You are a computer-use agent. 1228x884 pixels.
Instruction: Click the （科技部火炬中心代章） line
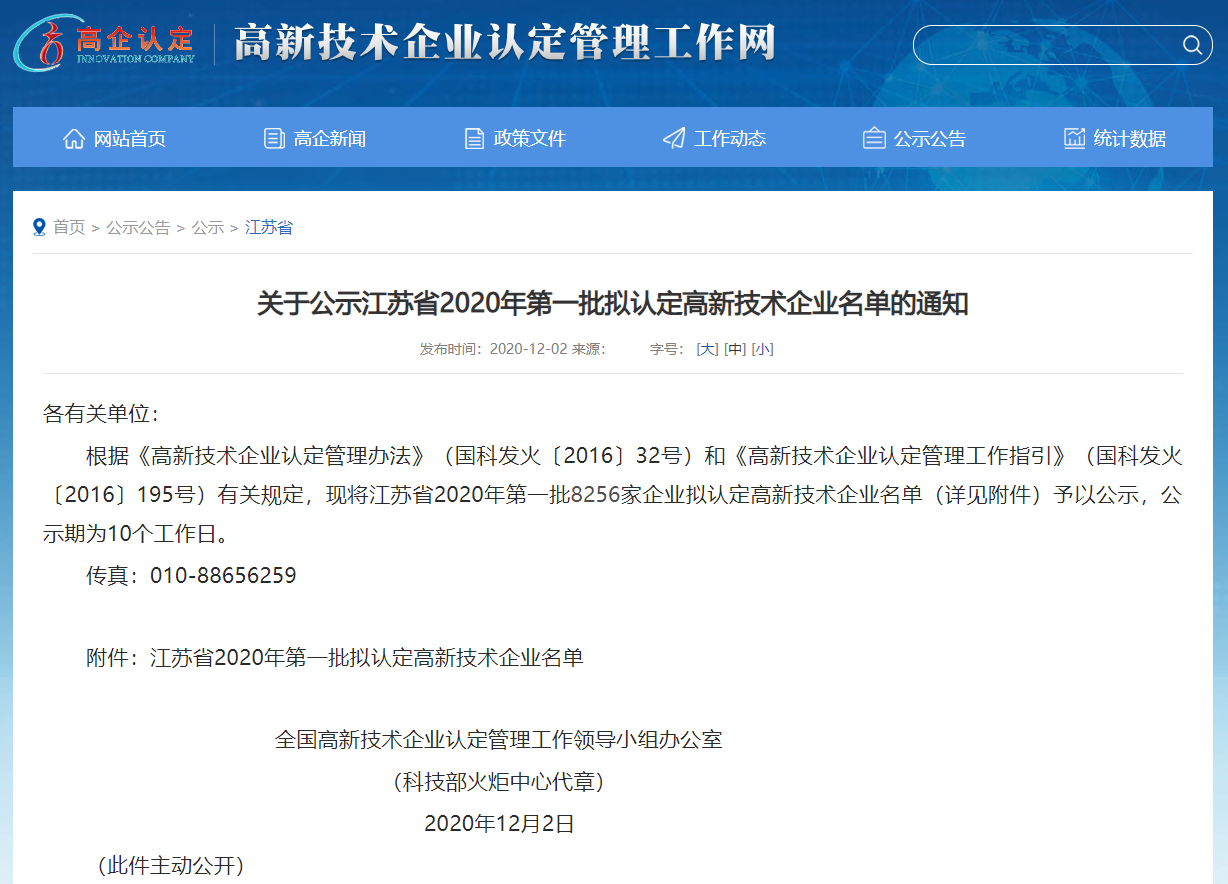coord(499,782)
